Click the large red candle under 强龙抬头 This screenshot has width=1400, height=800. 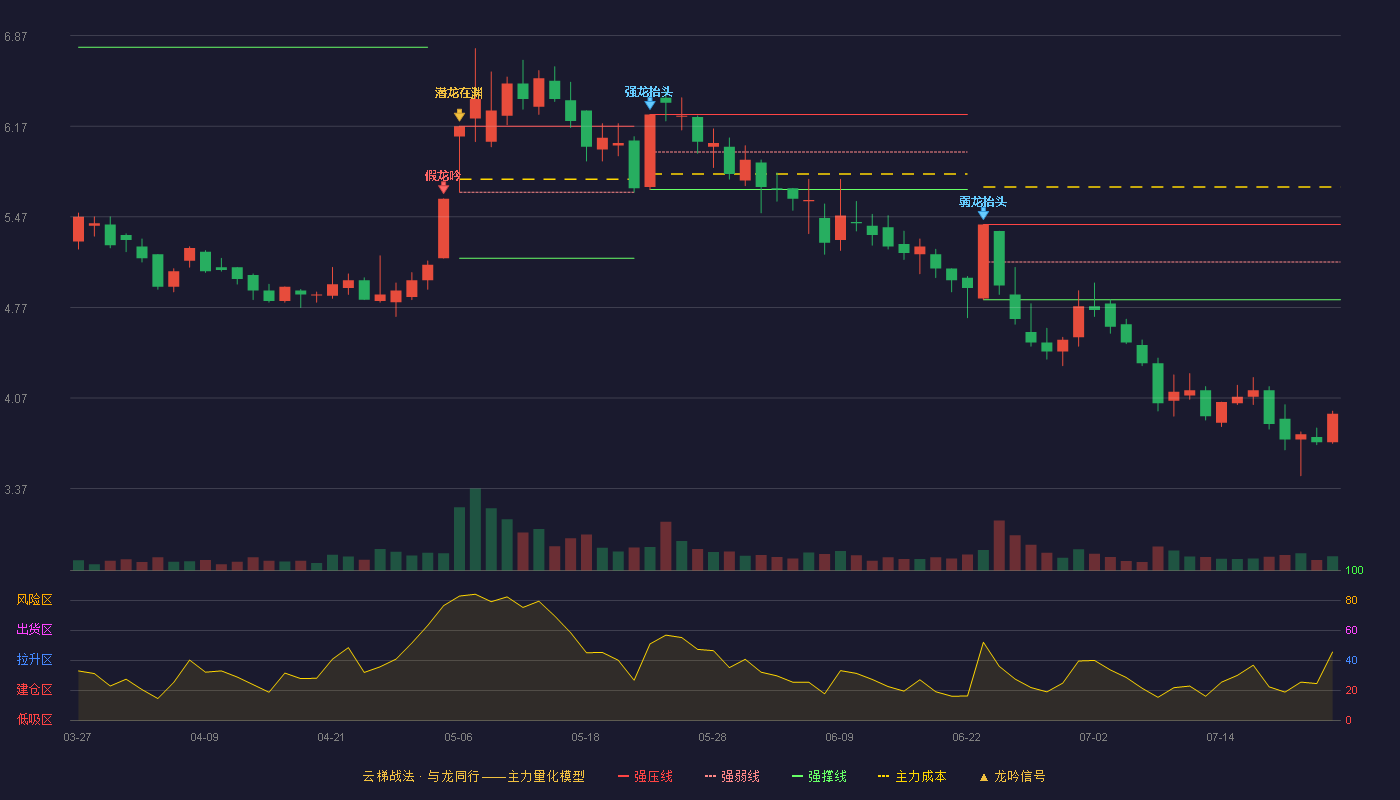[650, 151]
